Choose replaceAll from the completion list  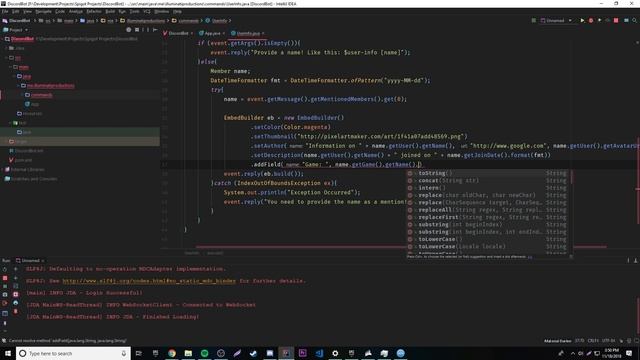489,210
